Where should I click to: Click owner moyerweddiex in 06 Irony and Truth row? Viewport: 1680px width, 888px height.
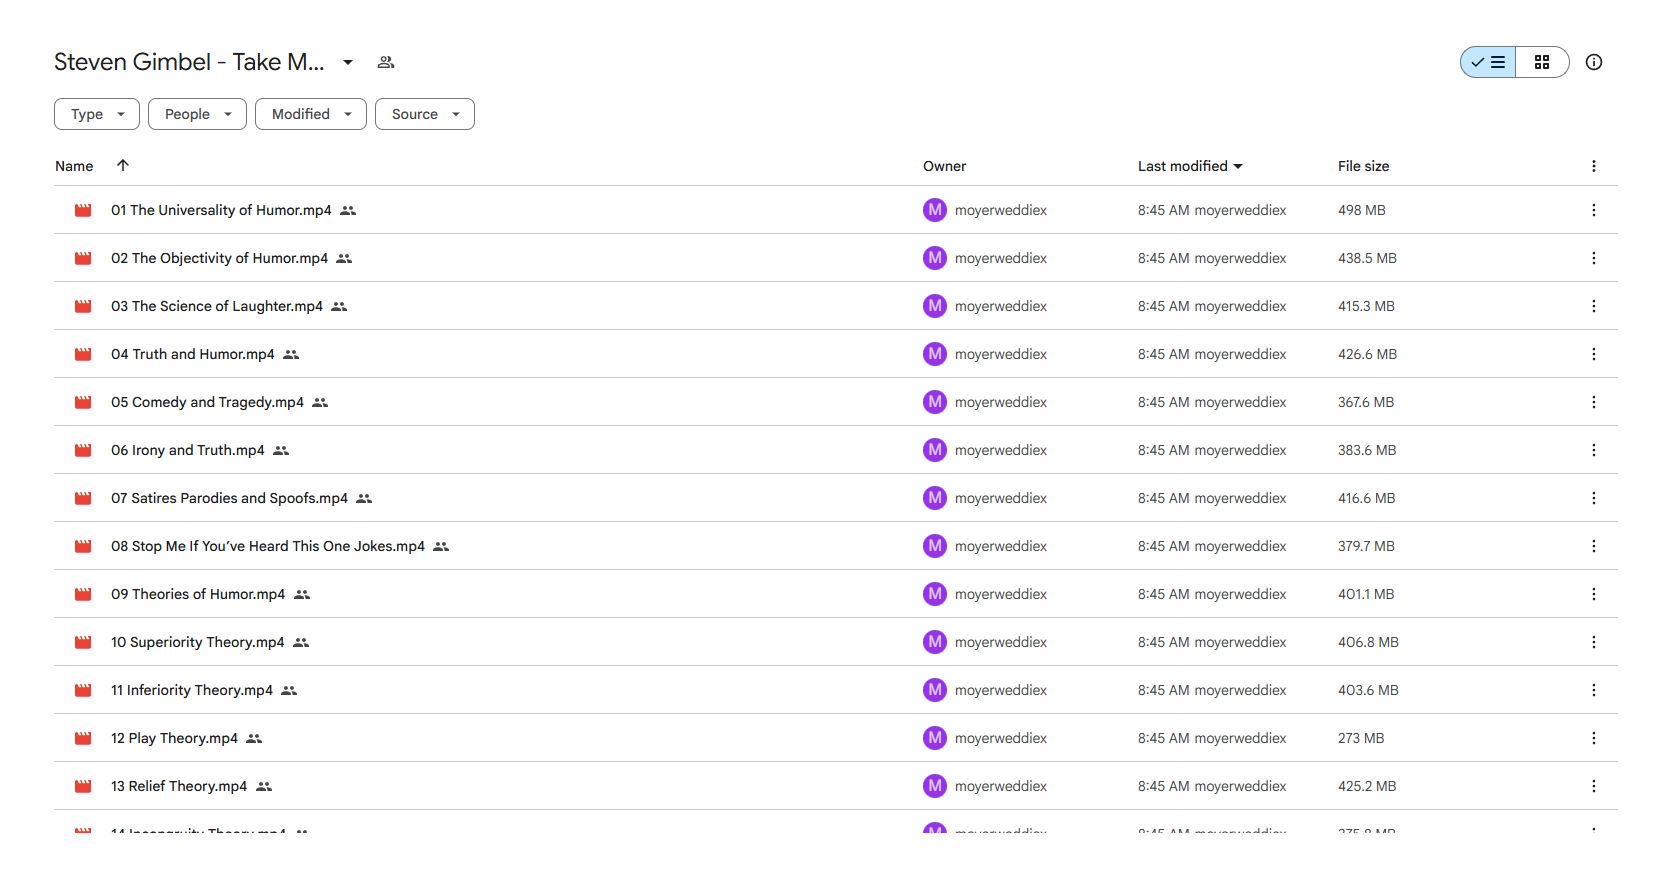click(x=1000, y=450)
